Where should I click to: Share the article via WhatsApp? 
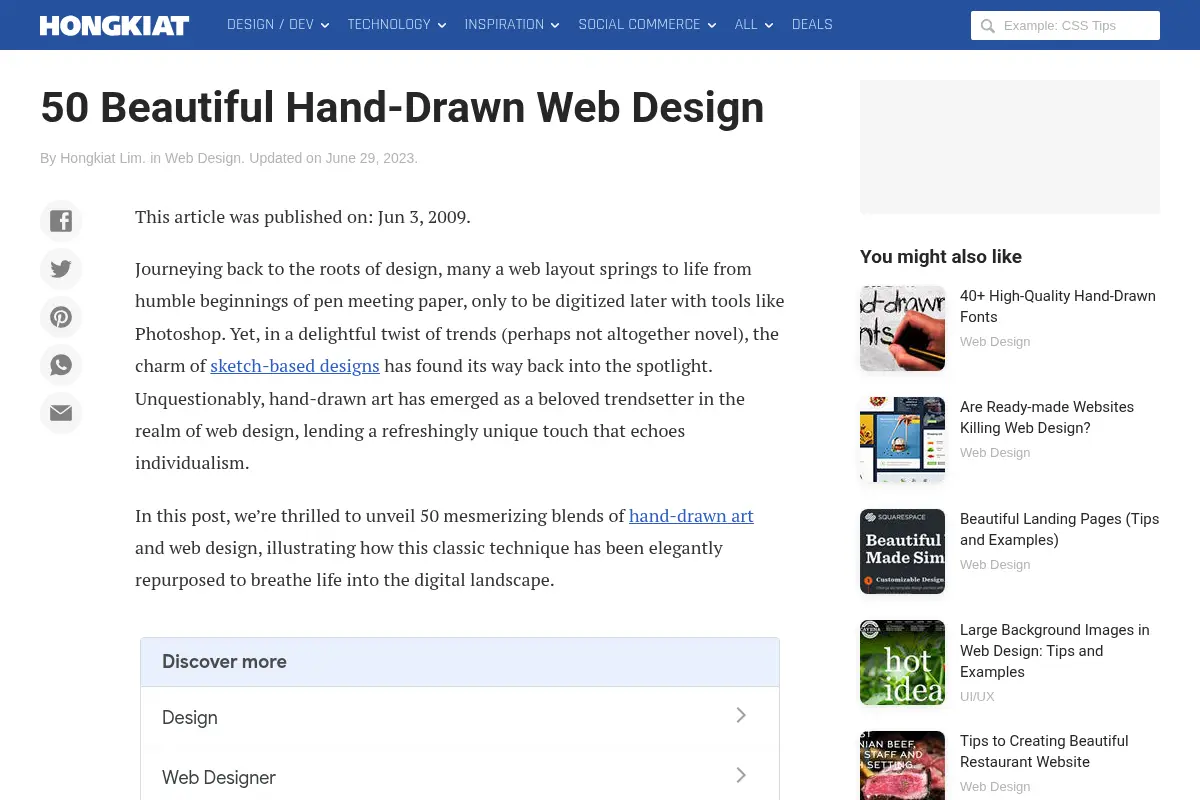pyautogui.click(x=61, y=365)
